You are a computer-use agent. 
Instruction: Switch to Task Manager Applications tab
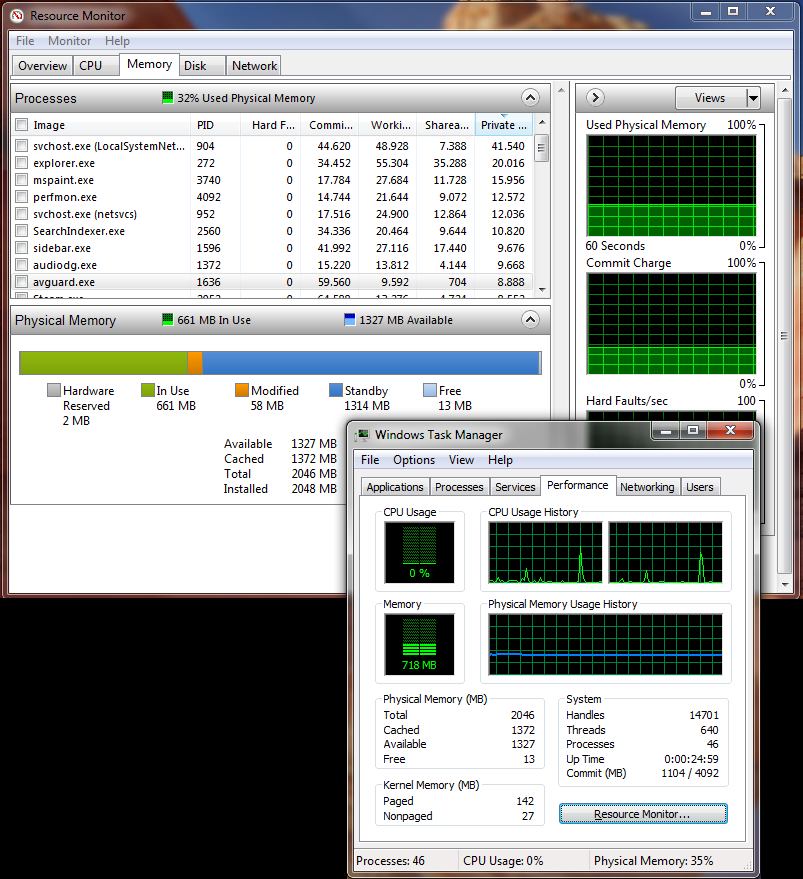(x=395, y=487)
